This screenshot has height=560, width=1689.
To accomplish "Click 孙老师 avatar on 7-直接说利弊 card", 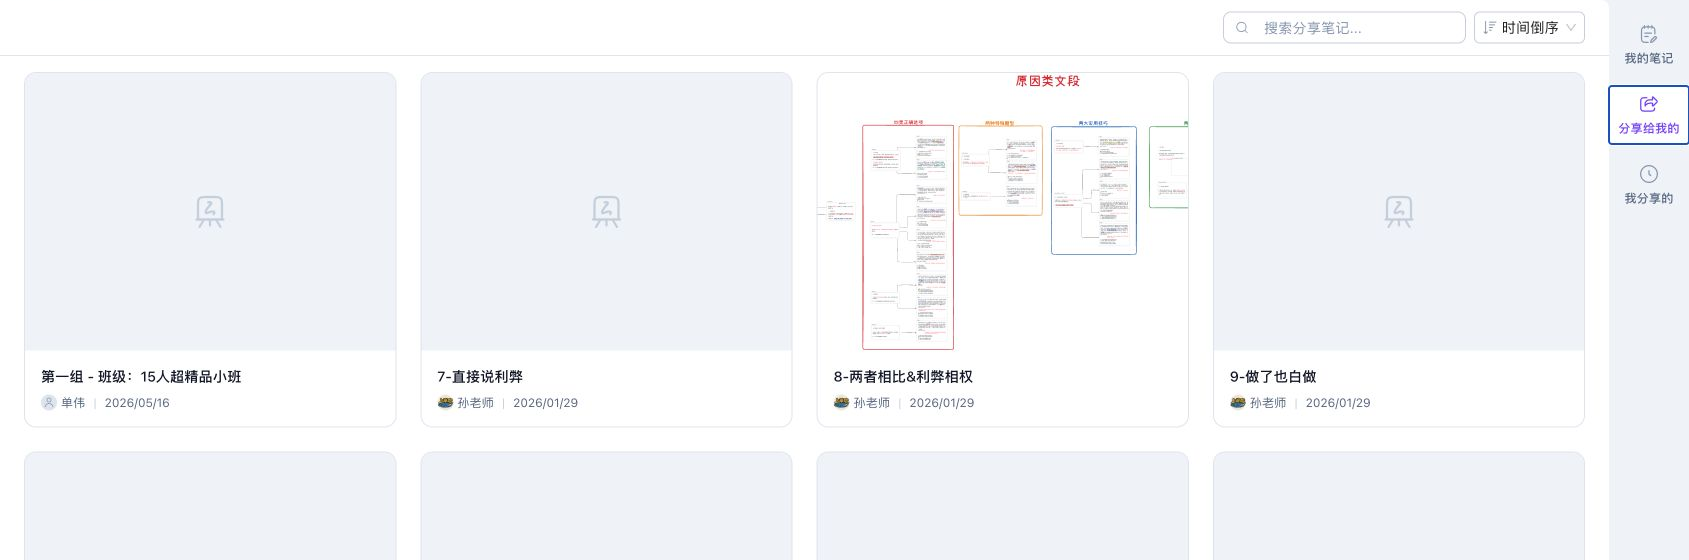I will [x=445, y=402].
